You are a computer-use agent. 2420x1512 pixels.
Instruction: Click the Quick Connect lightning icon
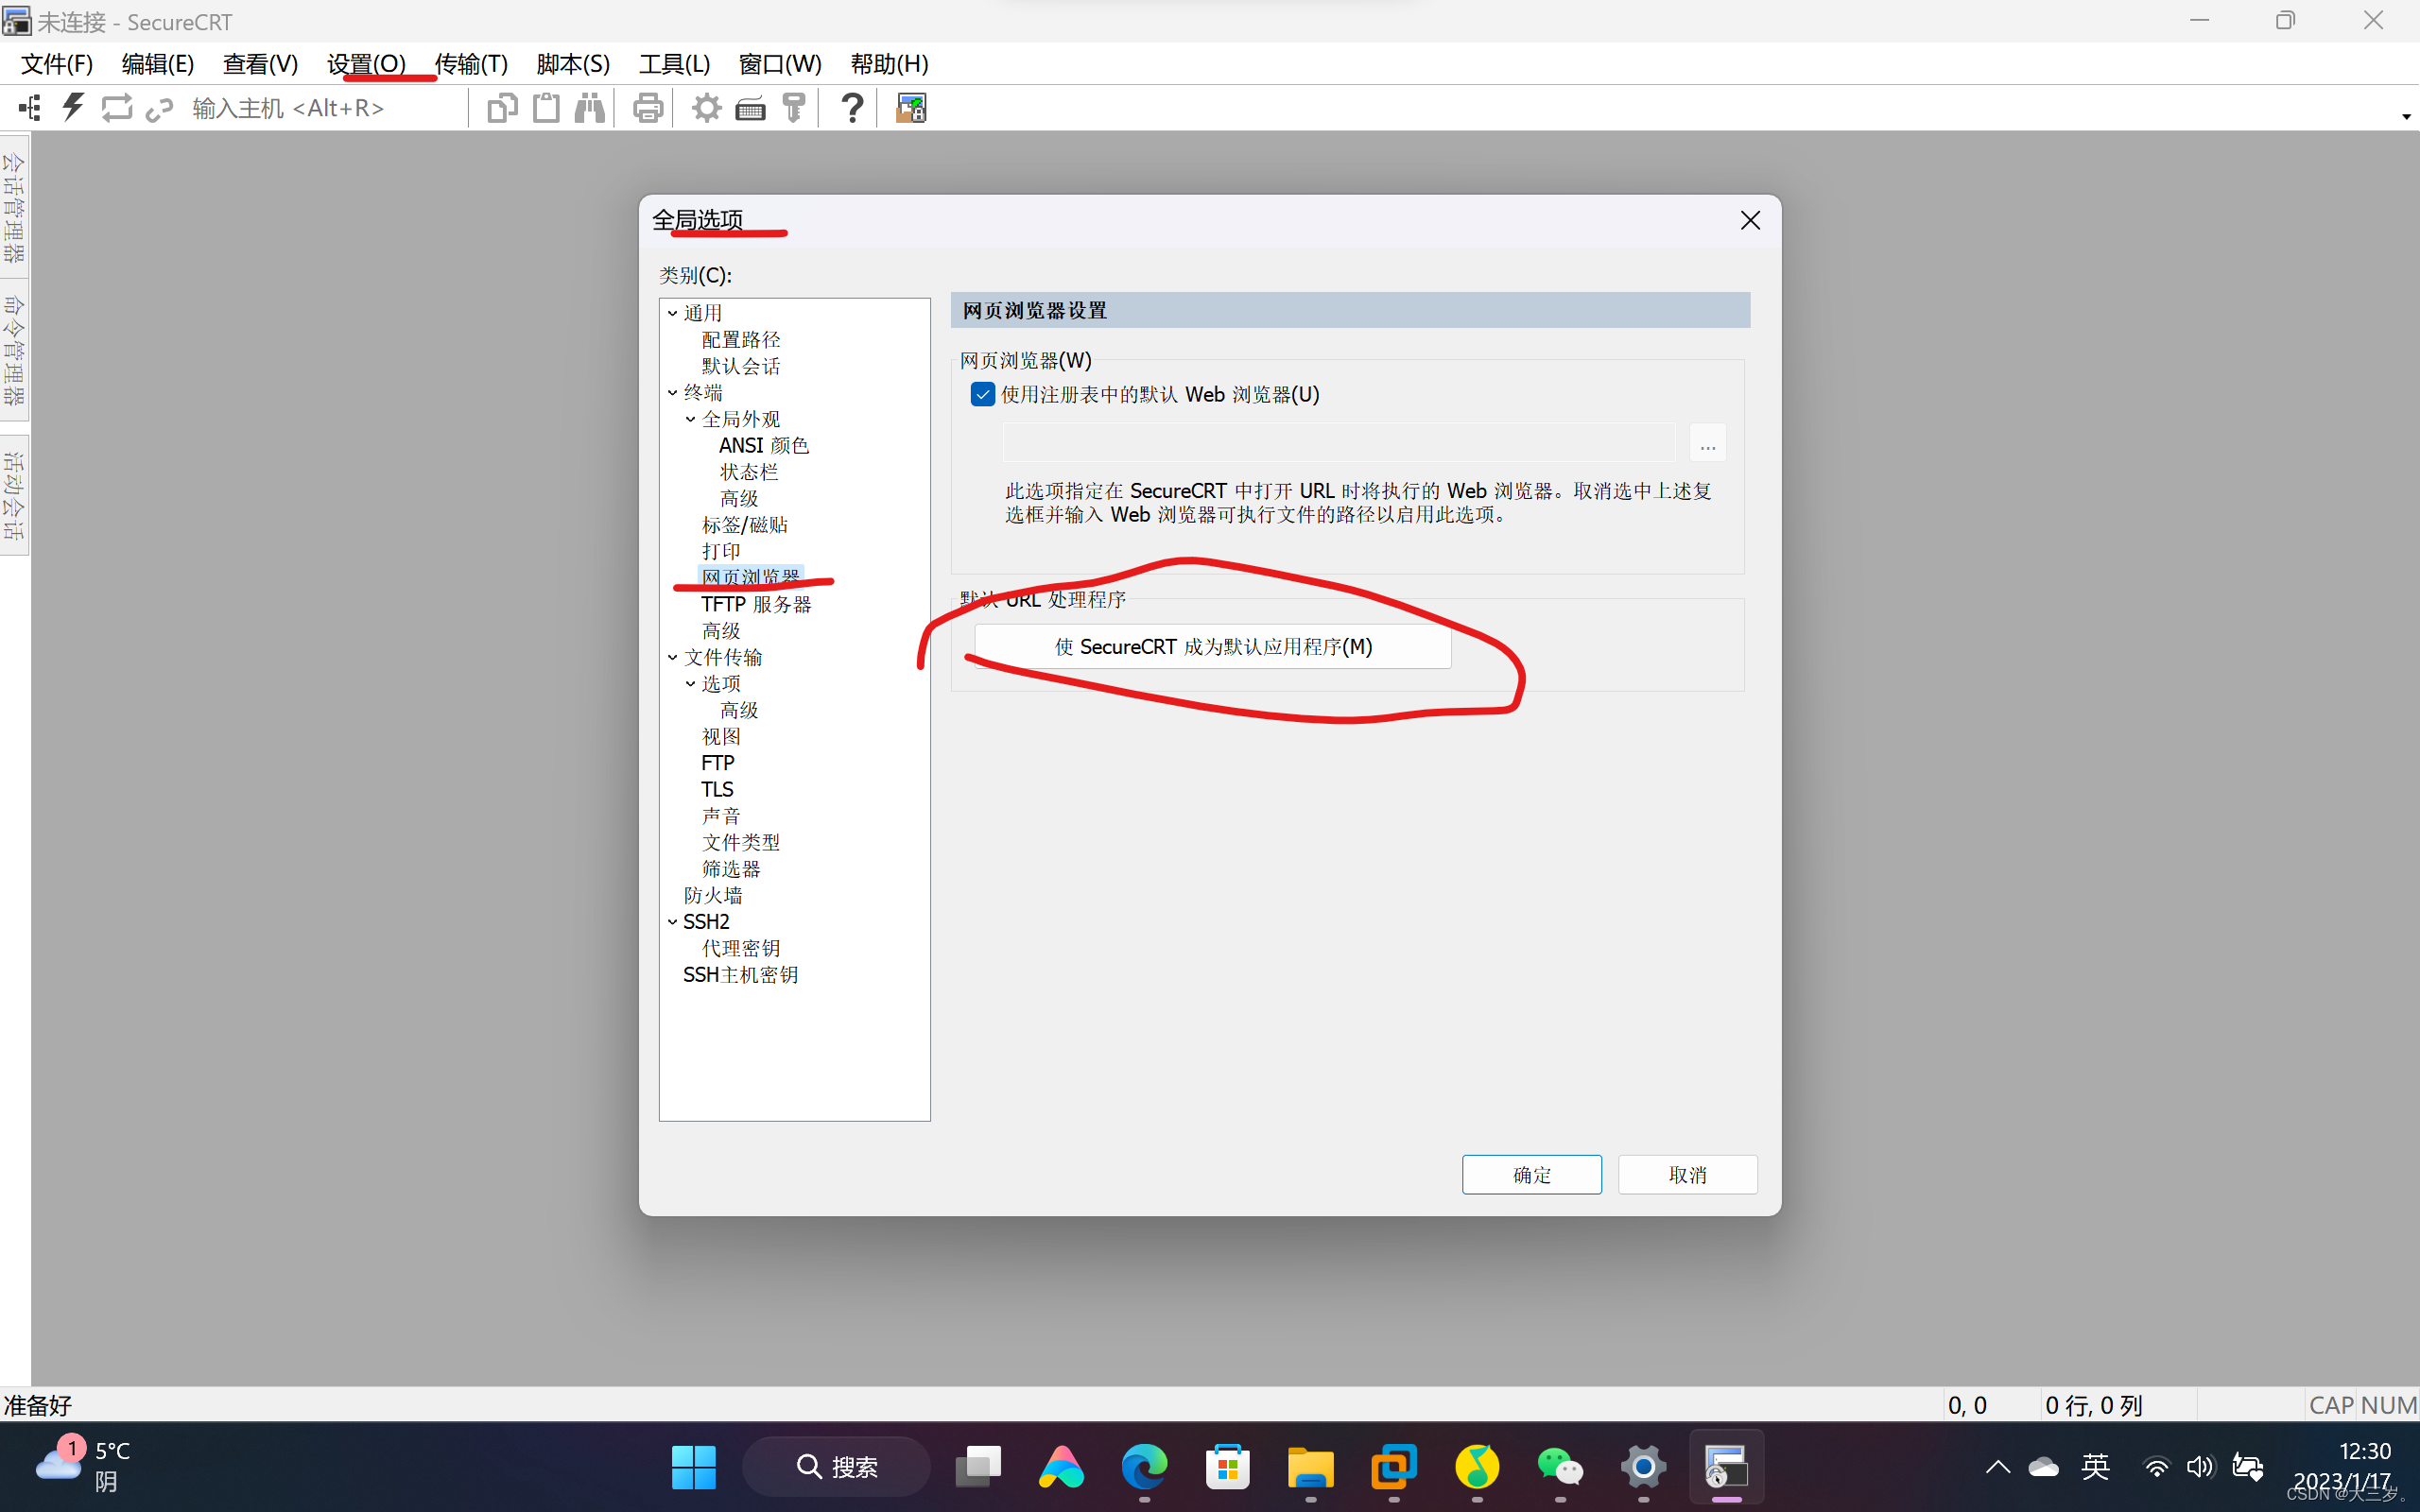tap(73, 107)
